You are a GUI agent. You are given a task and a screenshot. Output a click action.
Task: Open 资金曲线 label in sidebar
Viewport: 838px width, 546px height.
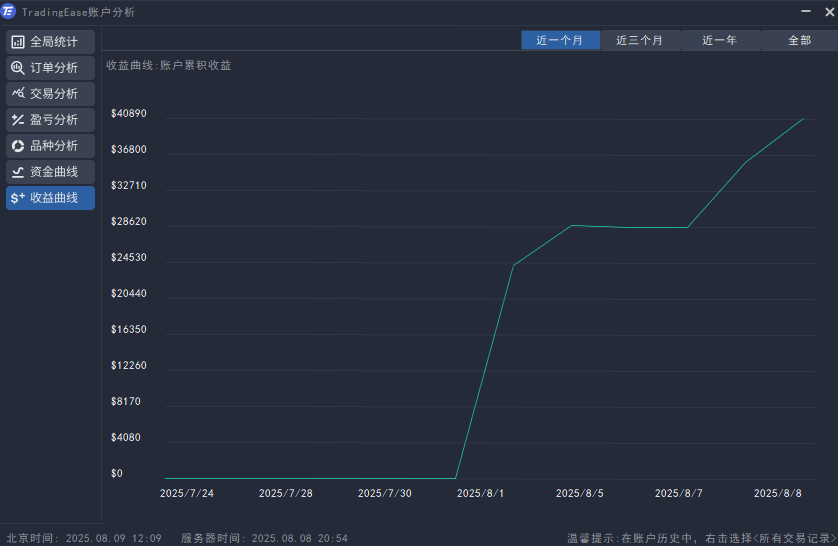click(54, 172)
